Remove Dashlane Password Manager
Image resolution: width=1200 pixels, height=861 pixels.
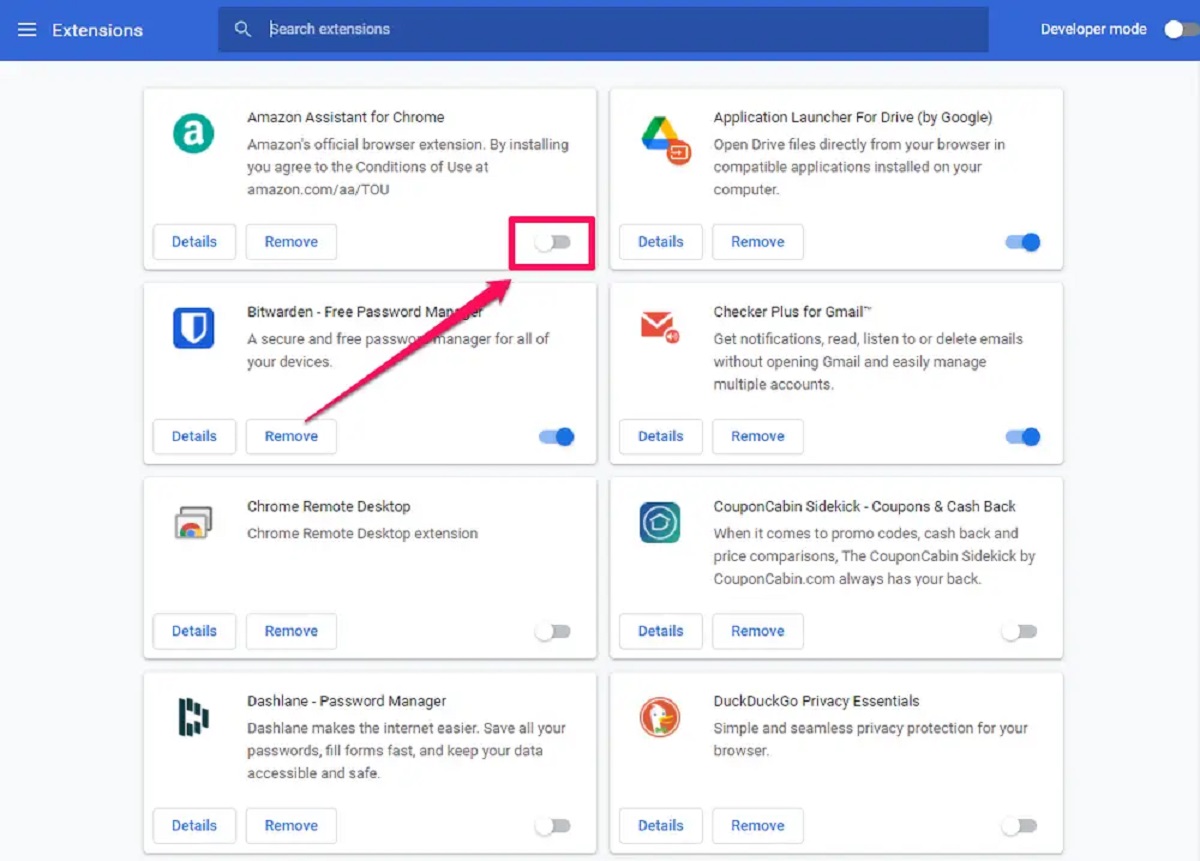291,826
